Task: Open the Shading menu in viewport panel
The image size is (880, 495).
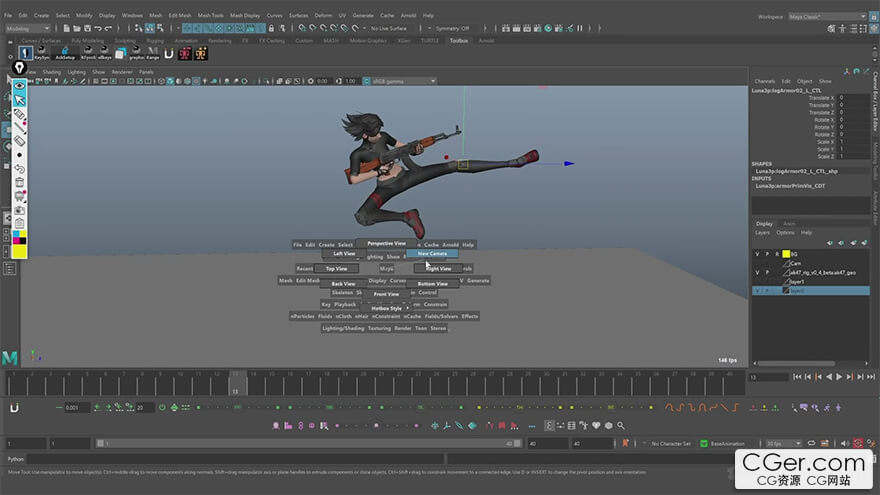Action: [x=52, y=72]
